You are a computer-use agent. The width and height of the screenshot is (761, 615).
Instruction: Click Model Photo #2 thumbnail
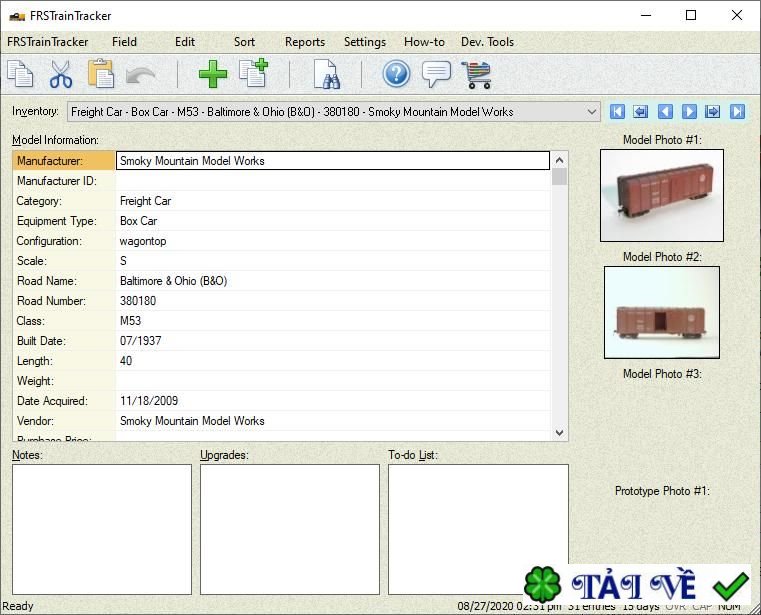(661, 312)
